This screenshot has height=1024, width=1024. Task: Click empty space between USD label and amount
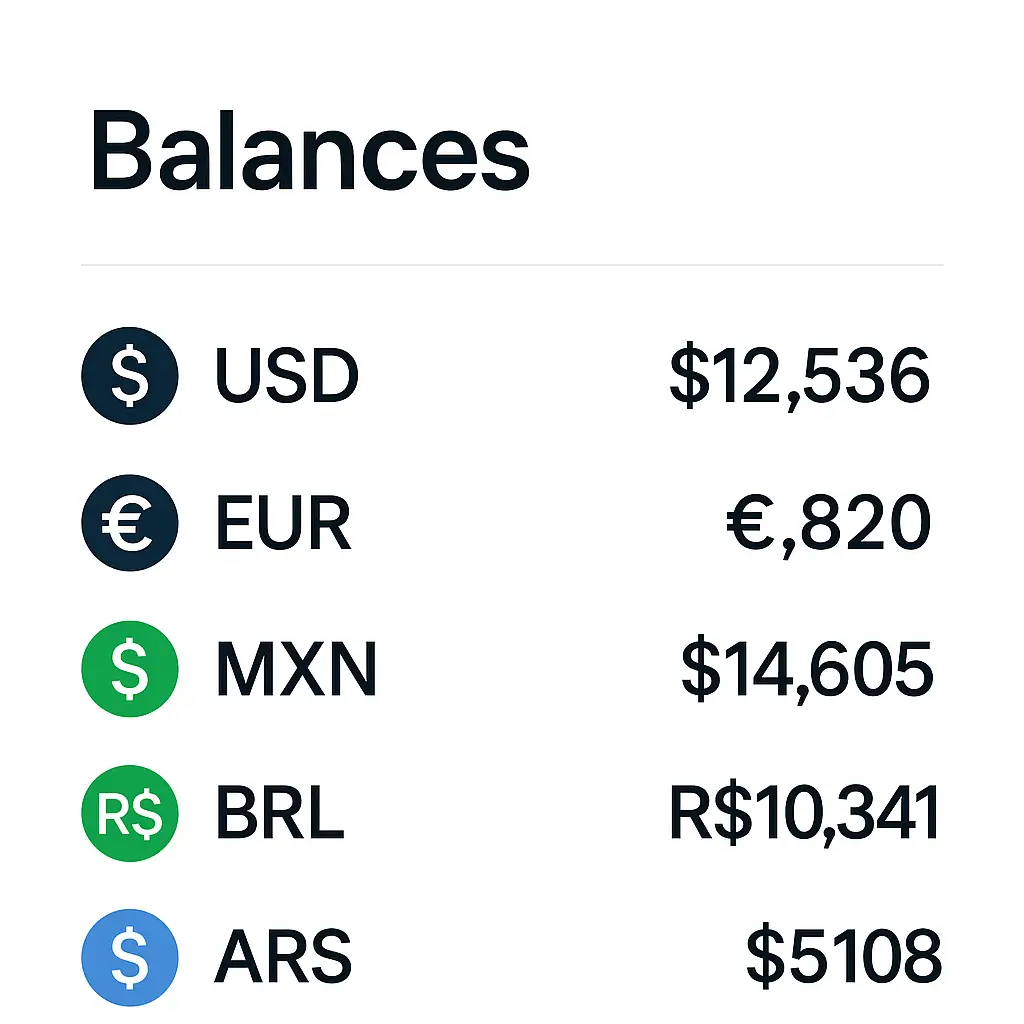(x=510, y=377)
